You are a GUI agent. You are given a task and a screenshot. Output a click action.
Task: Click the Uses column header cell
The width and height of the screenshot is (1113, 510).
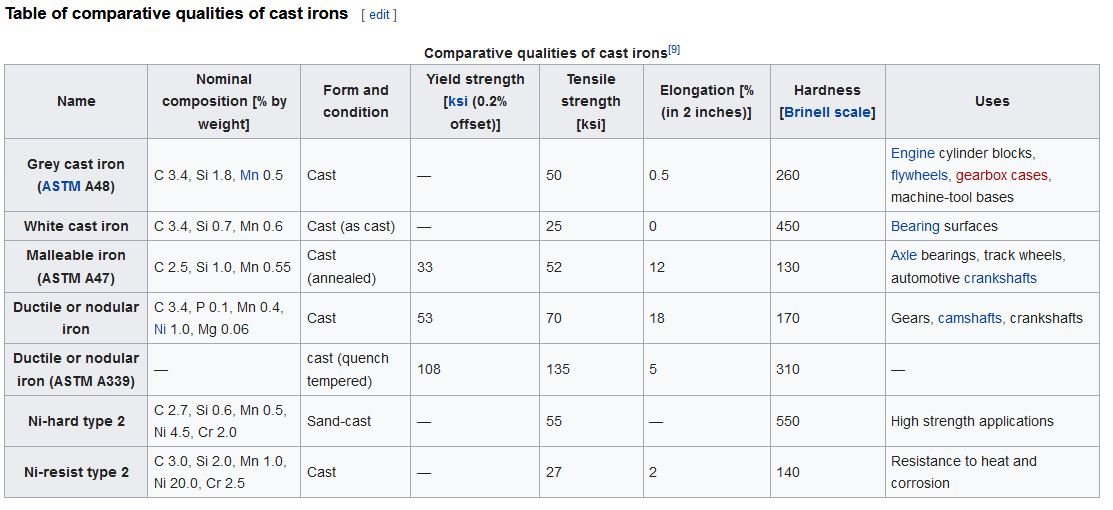(991, 101)
